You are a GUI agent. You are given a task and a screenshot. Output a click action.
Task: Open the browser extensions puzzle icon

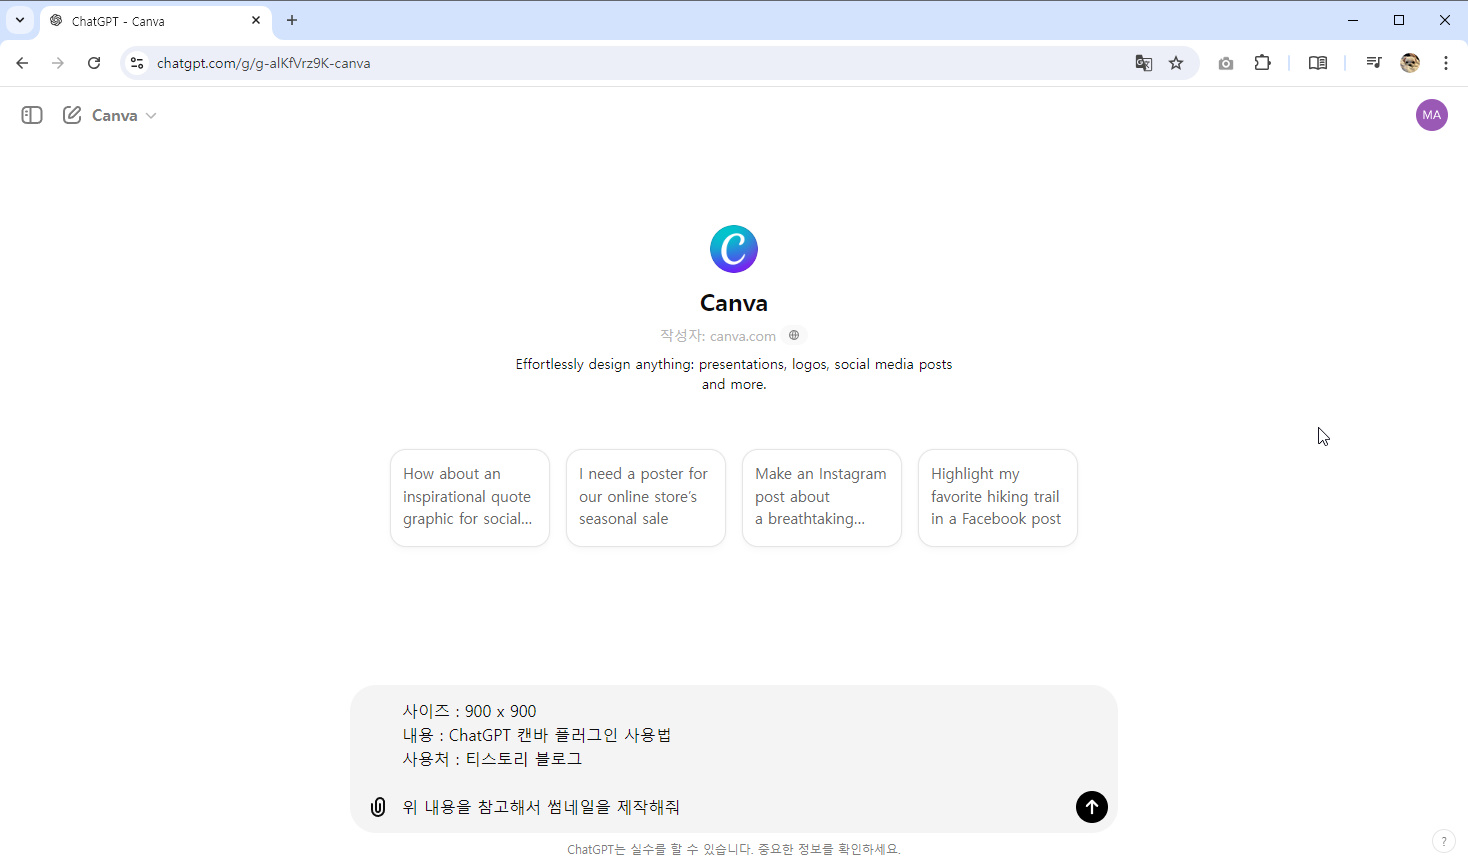click(1263, 63)
